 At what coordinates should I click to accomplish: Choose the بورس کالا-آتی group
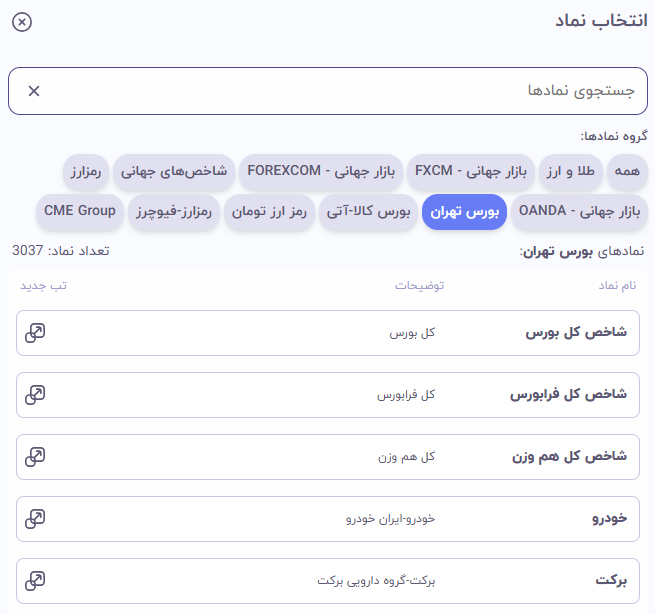coord(370,211)
